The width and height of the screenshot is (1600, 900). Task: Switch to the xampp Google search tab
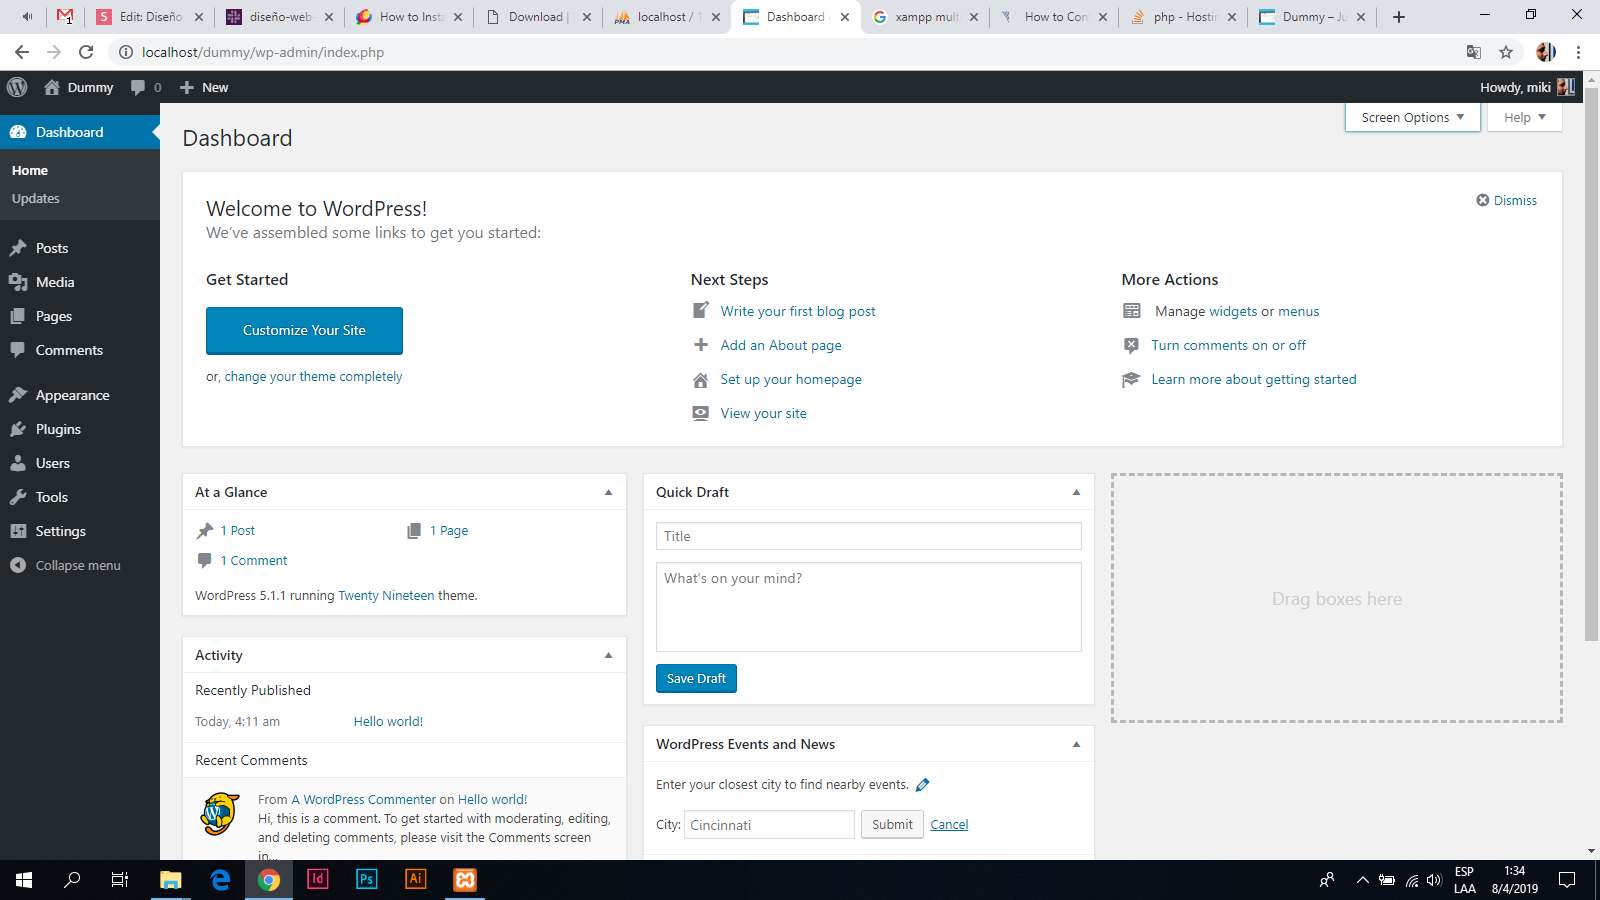tap(926, 17)
